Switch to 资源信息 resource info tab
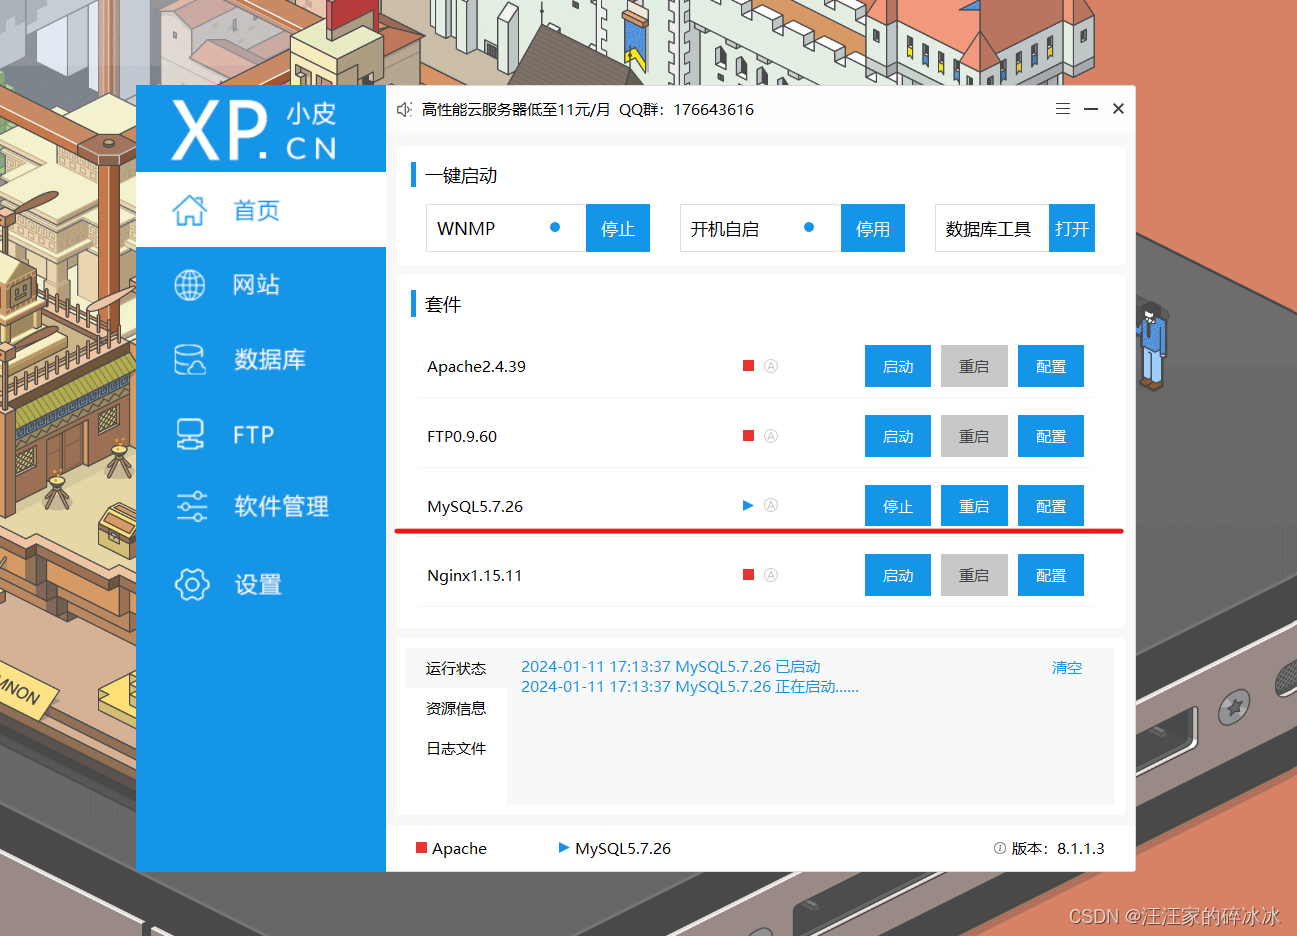 click(456, 708)
